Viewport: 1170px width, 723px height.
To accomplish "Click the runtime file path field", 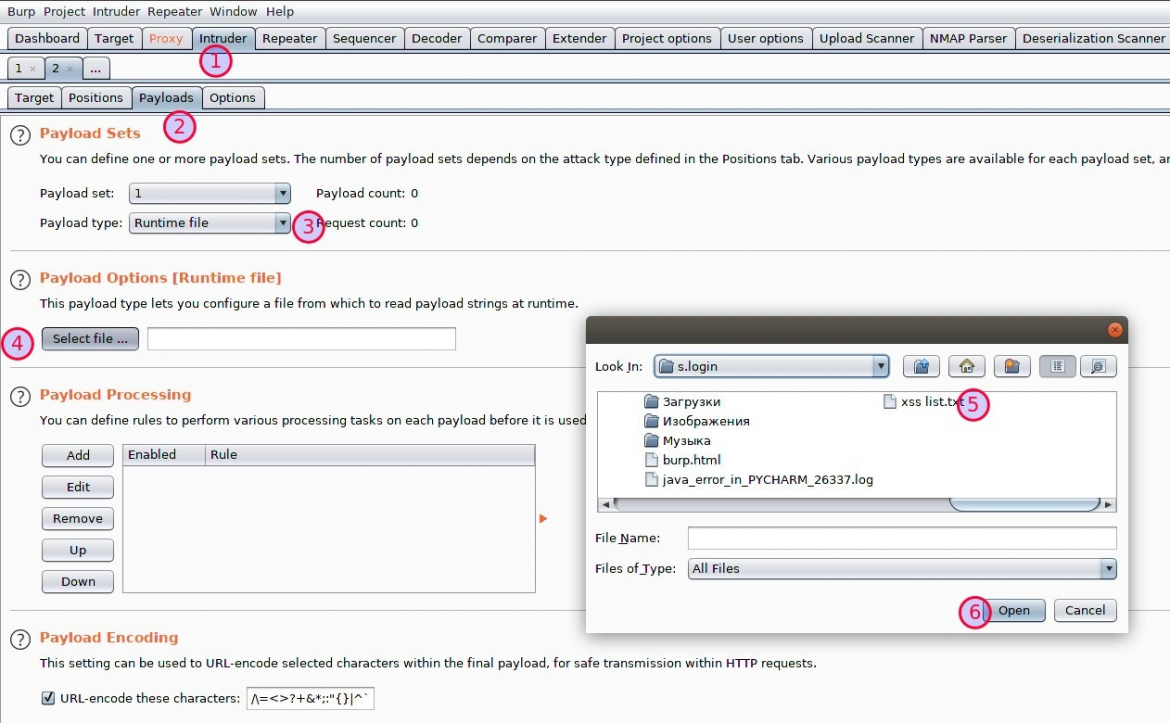I will click(301, 339).
